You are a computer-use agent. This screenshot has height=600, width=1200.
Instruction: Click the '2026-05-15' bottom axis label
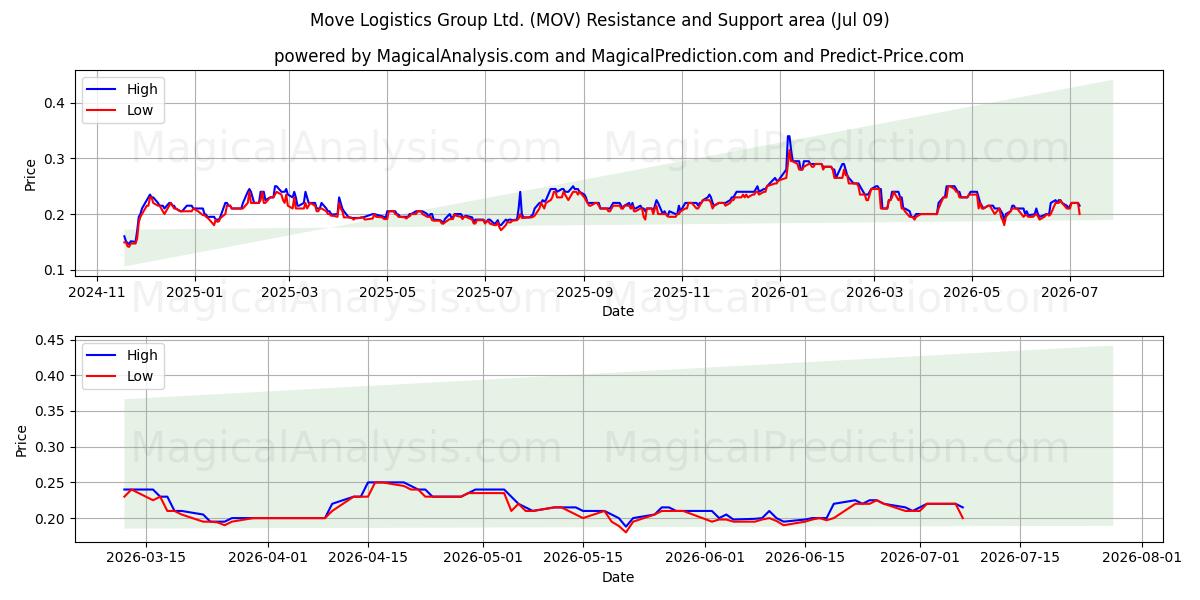point(582,559)
